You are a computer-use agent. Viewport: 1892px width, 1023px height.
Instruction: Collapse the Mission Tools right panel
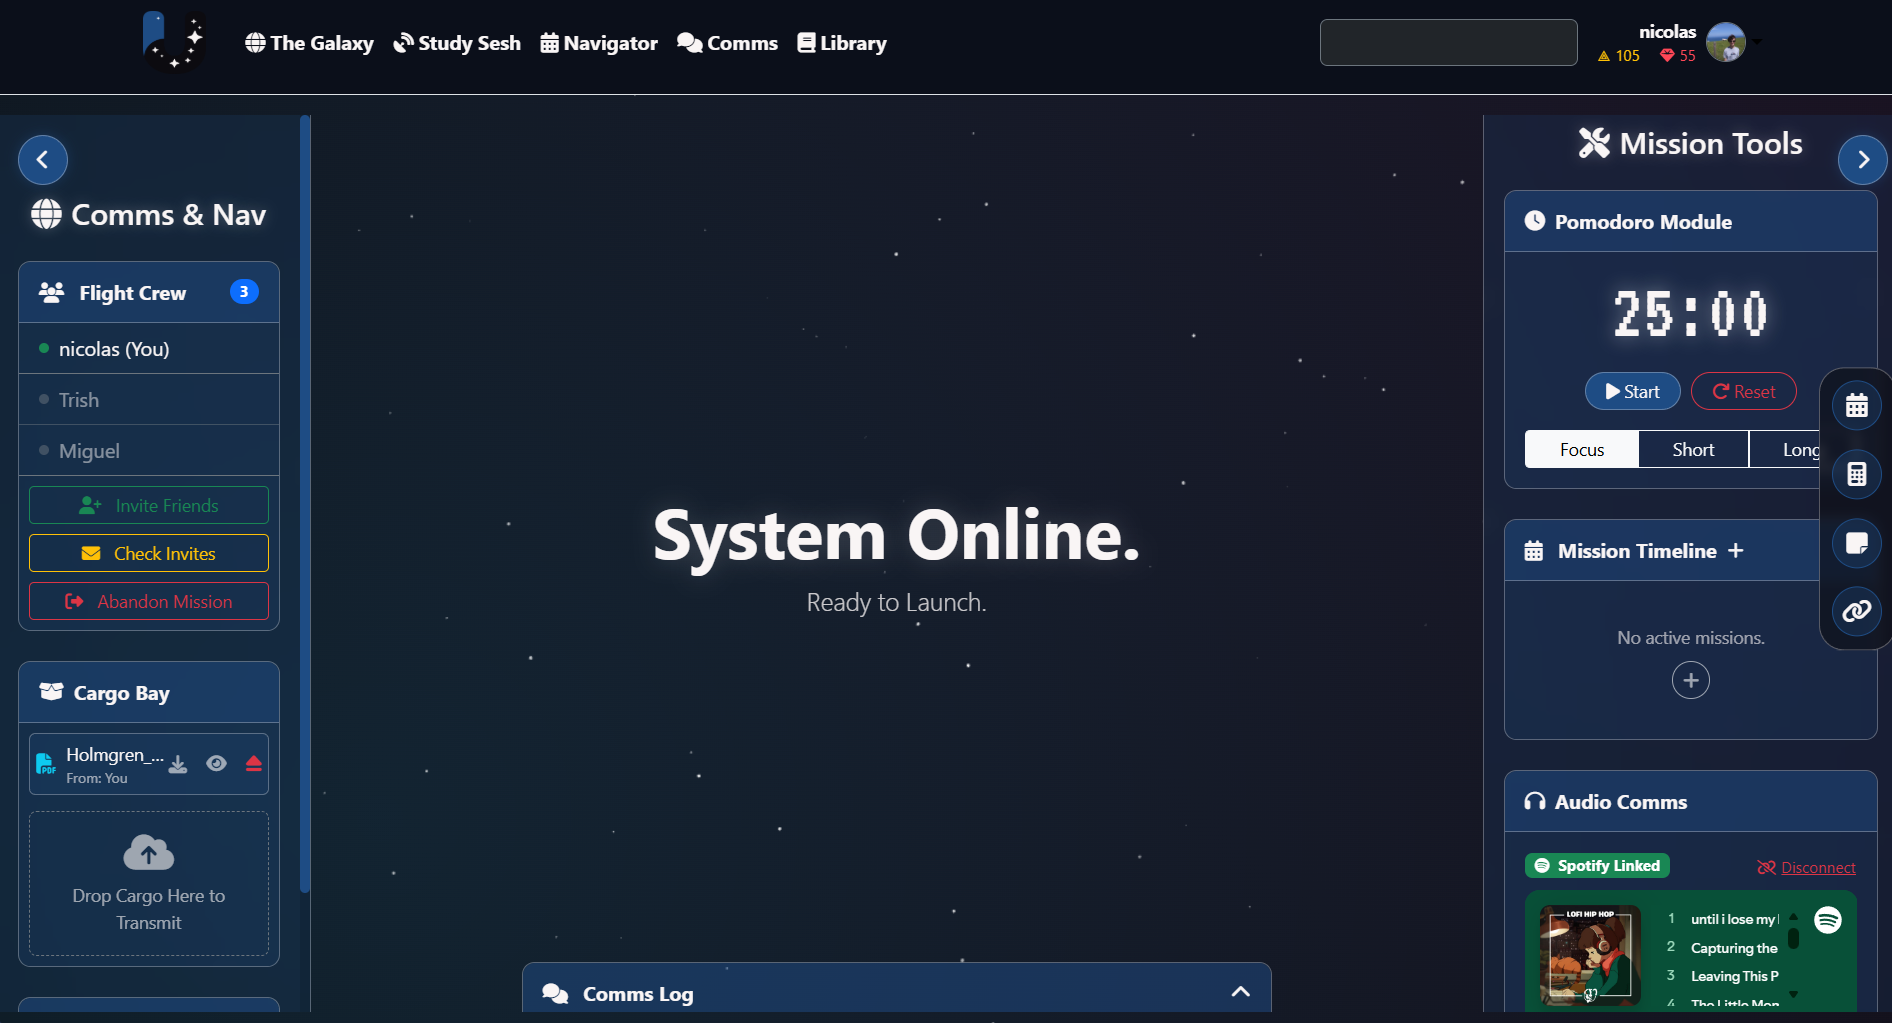[x=1863, y=160]
